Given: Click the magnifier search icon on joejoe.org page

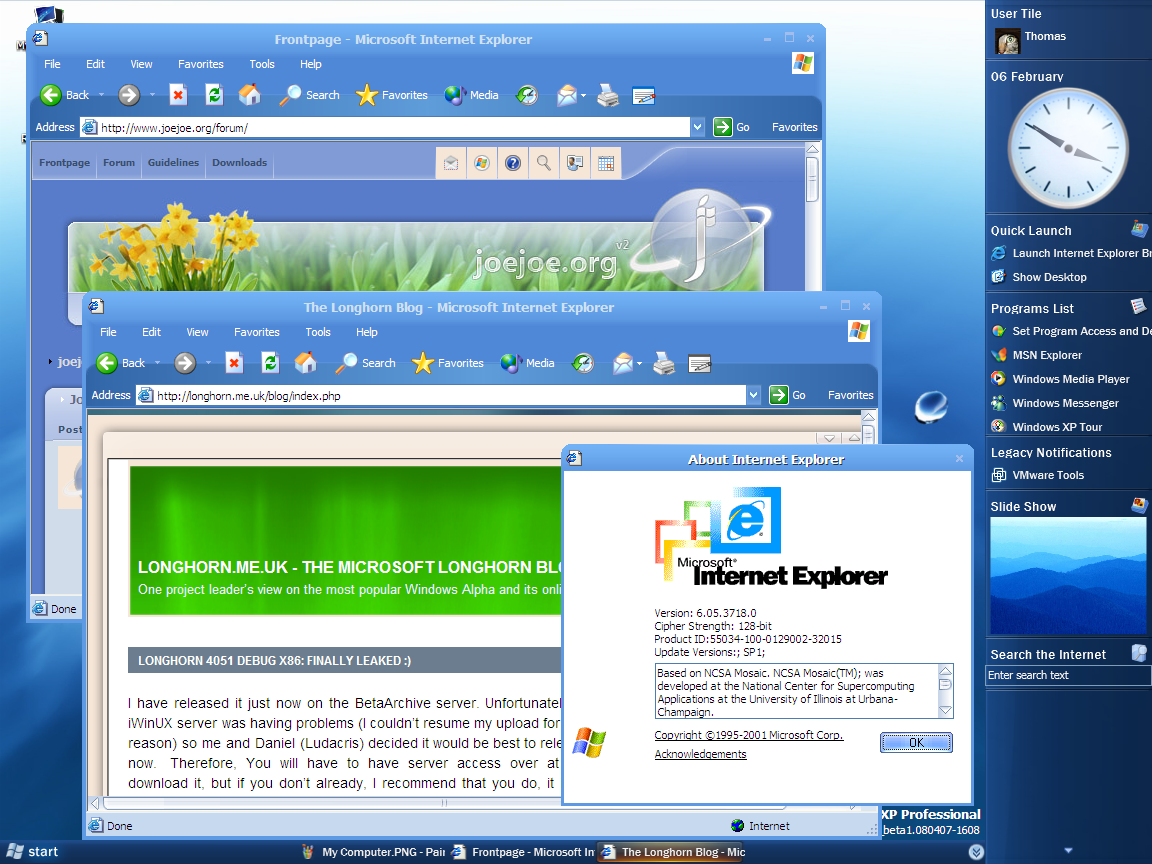Looking at the screenshot, I should coord(544,163).
